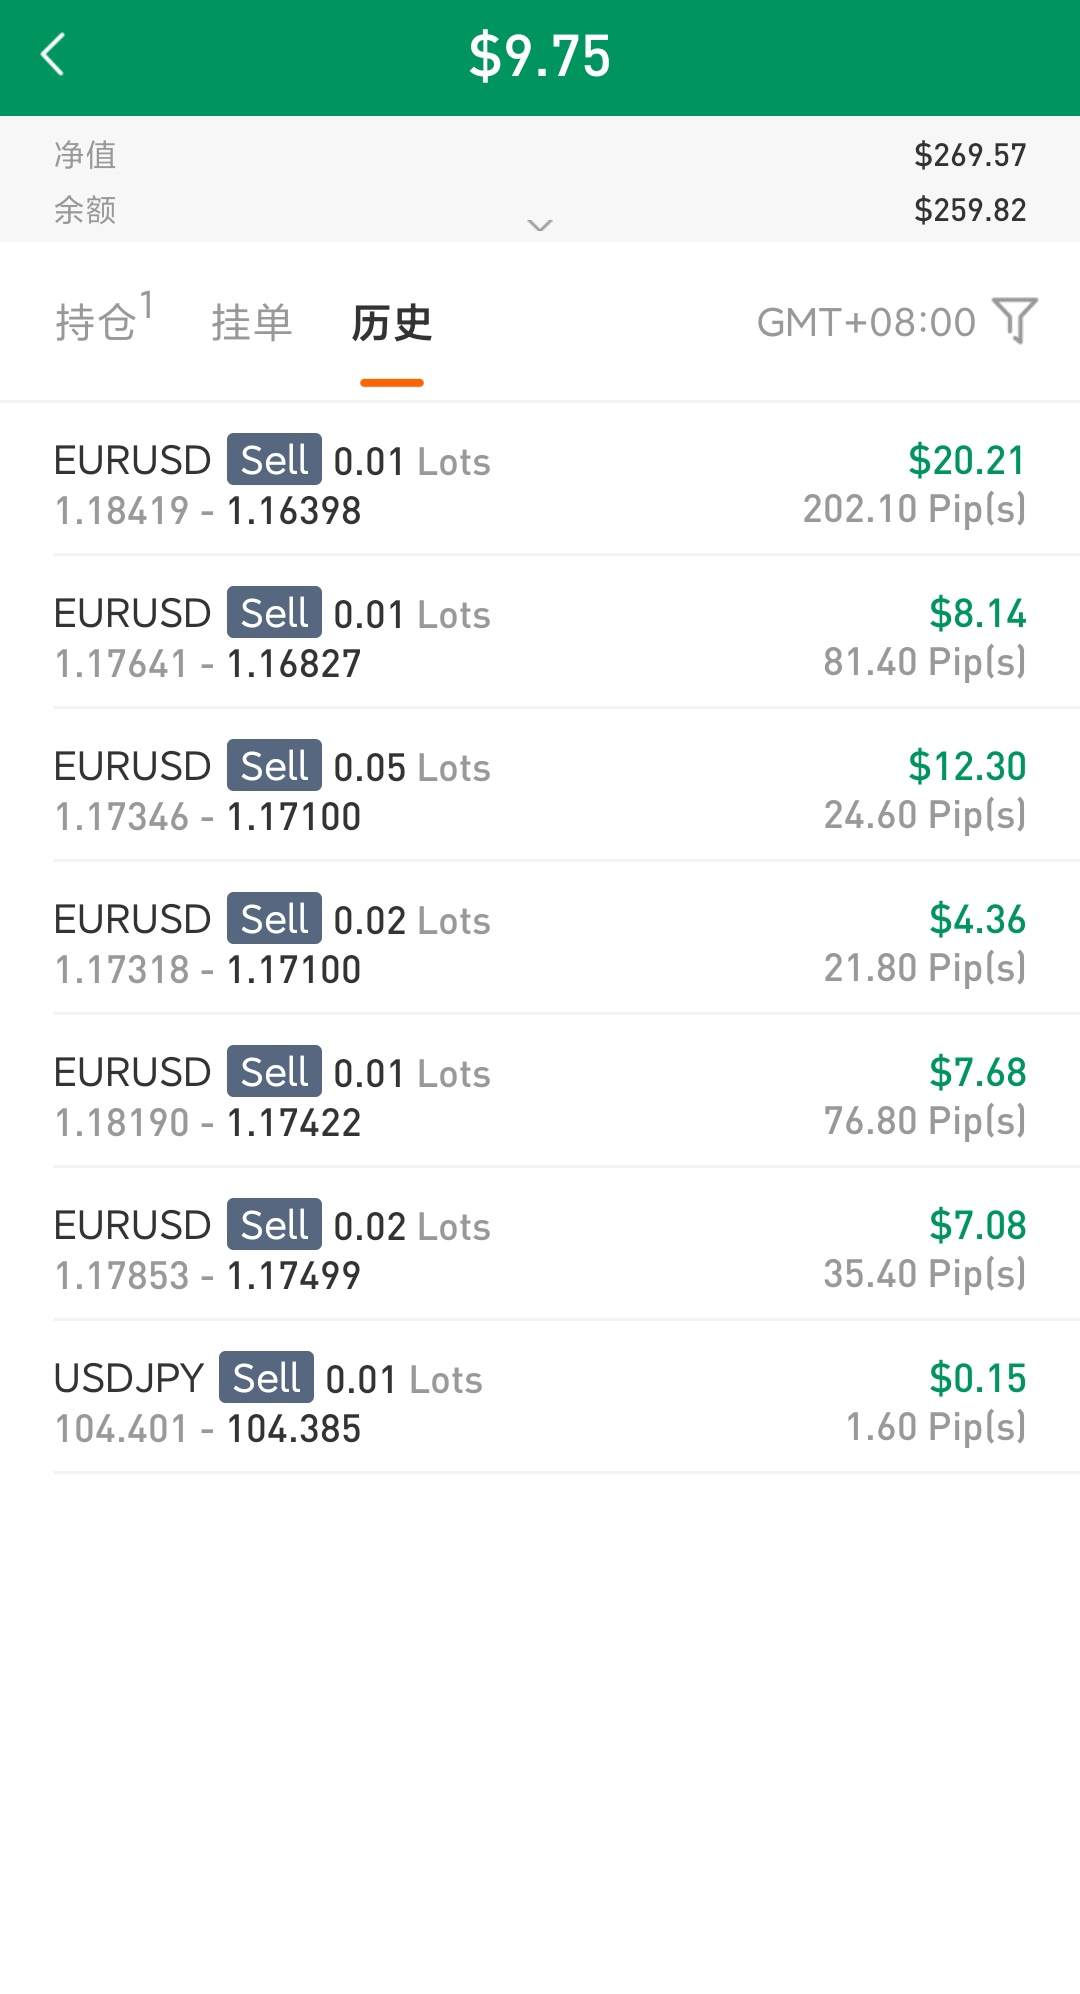Open the EURUSD 0.05 Lots trade

click(x=540, y=791)
